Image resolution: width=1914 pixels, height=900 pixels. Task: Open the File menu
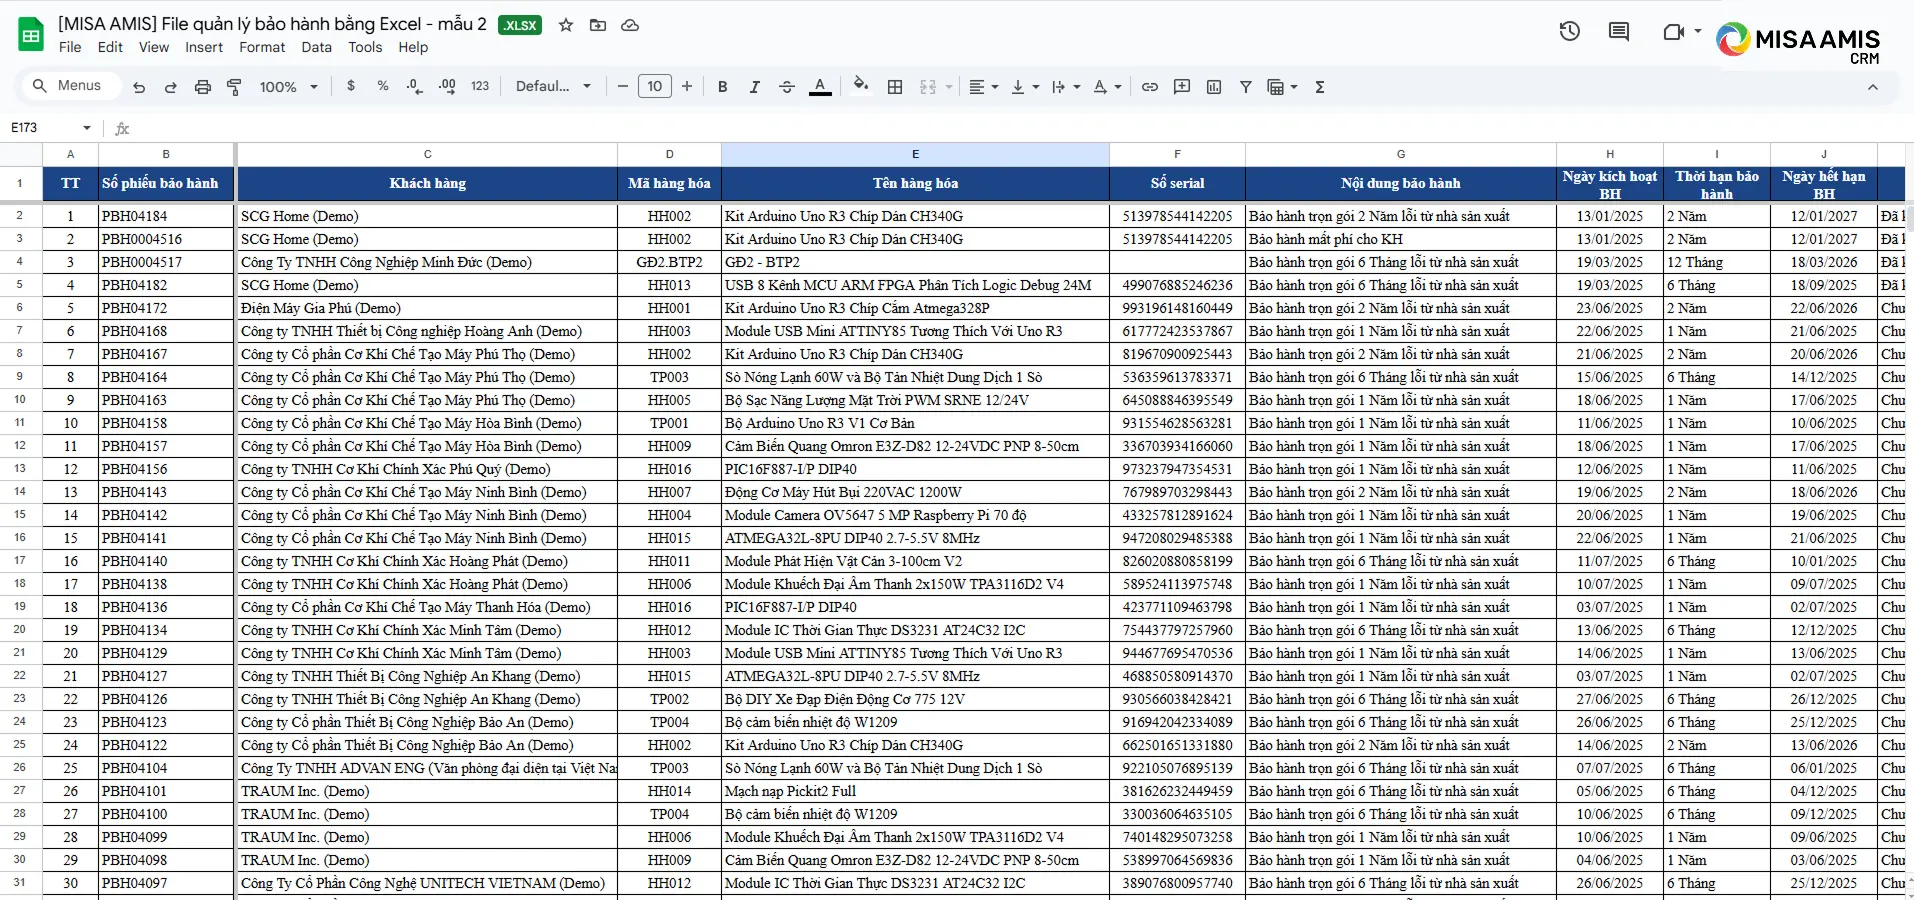[x=70, y=47]
